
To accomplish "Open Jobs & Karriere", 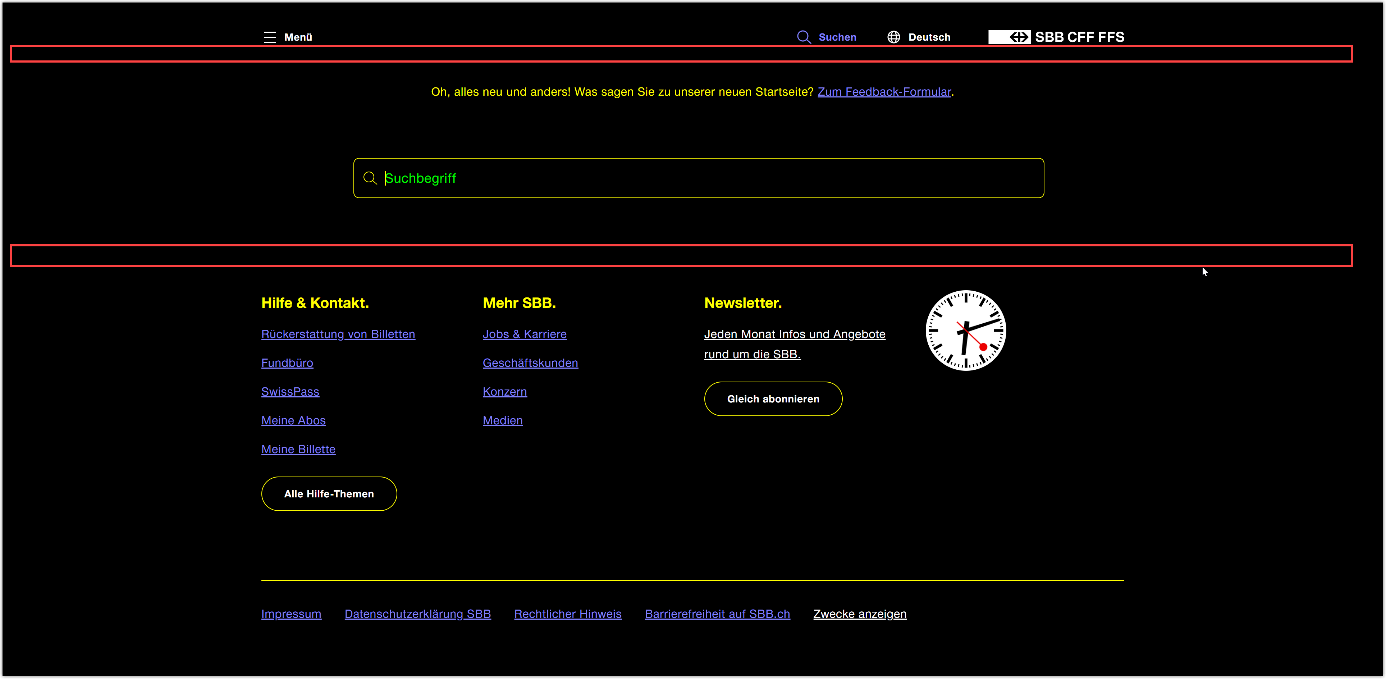I will click(x=525, y=334).
